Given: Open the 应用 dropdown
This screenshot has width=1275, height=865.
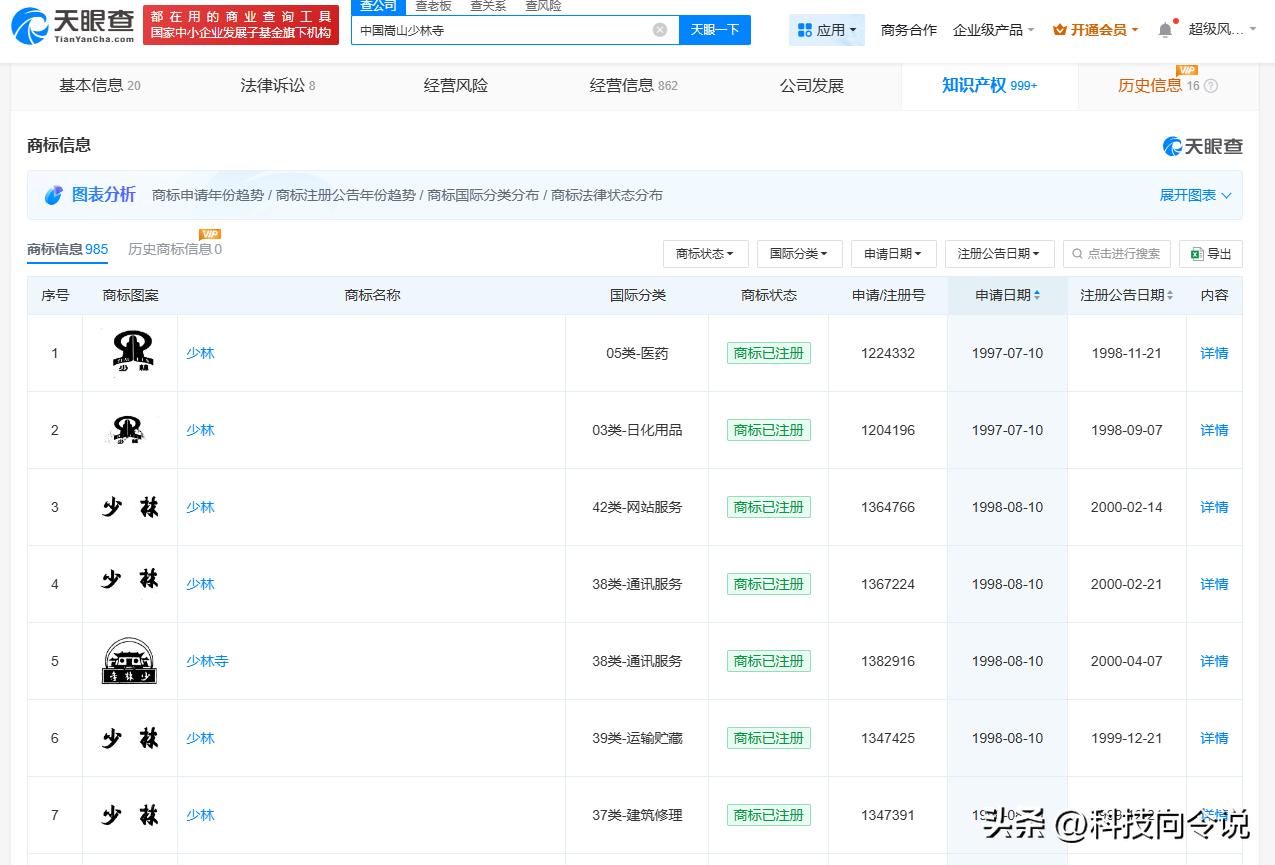Looking at the screenshot, I should point(827,30).
